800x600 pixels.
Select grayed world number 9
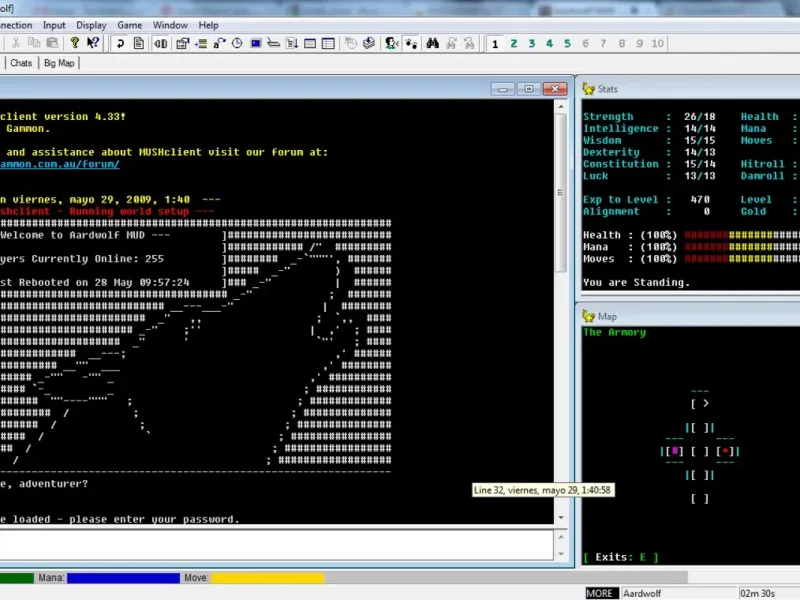coord(639,44)
